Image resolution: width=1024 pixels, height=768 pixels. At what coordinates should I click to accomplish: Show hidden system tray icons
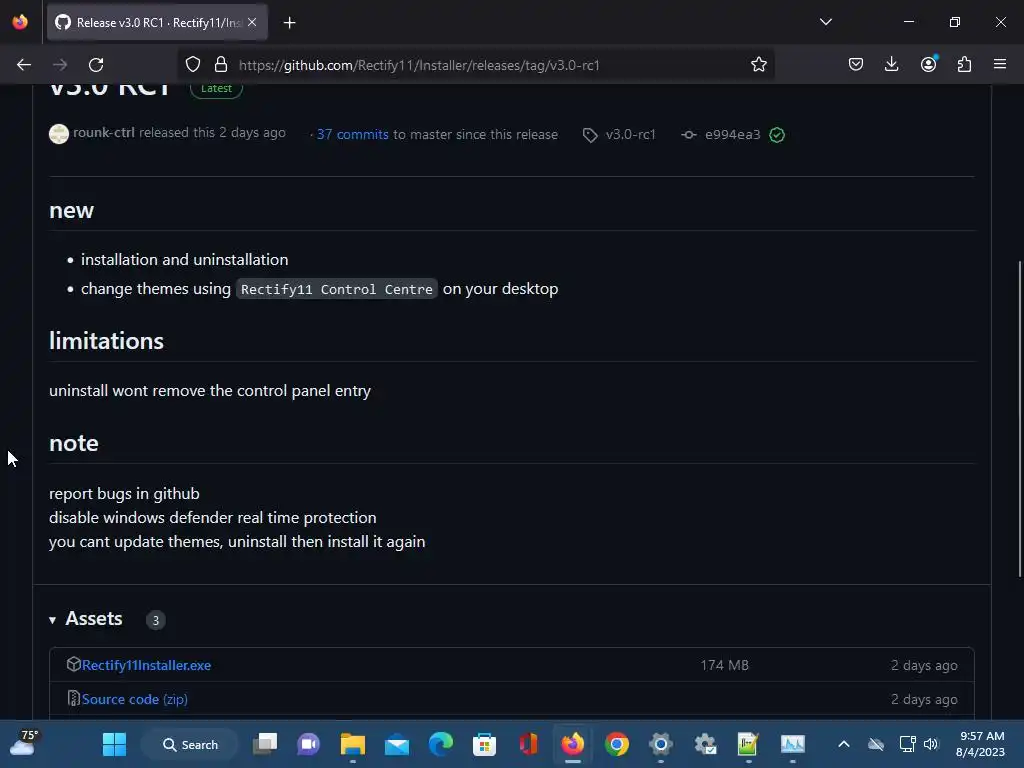[844, 744]
